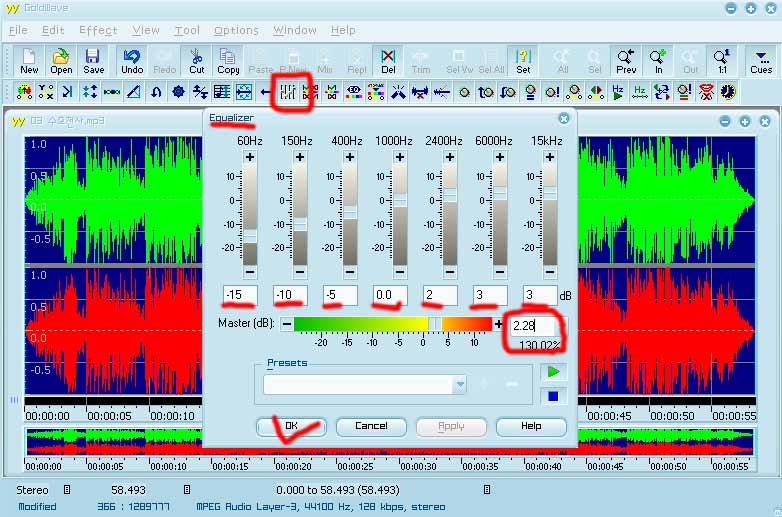Open the Tool menu
Image resolution: width=782 pixels, height=517 pixels.
coord(187,30)
